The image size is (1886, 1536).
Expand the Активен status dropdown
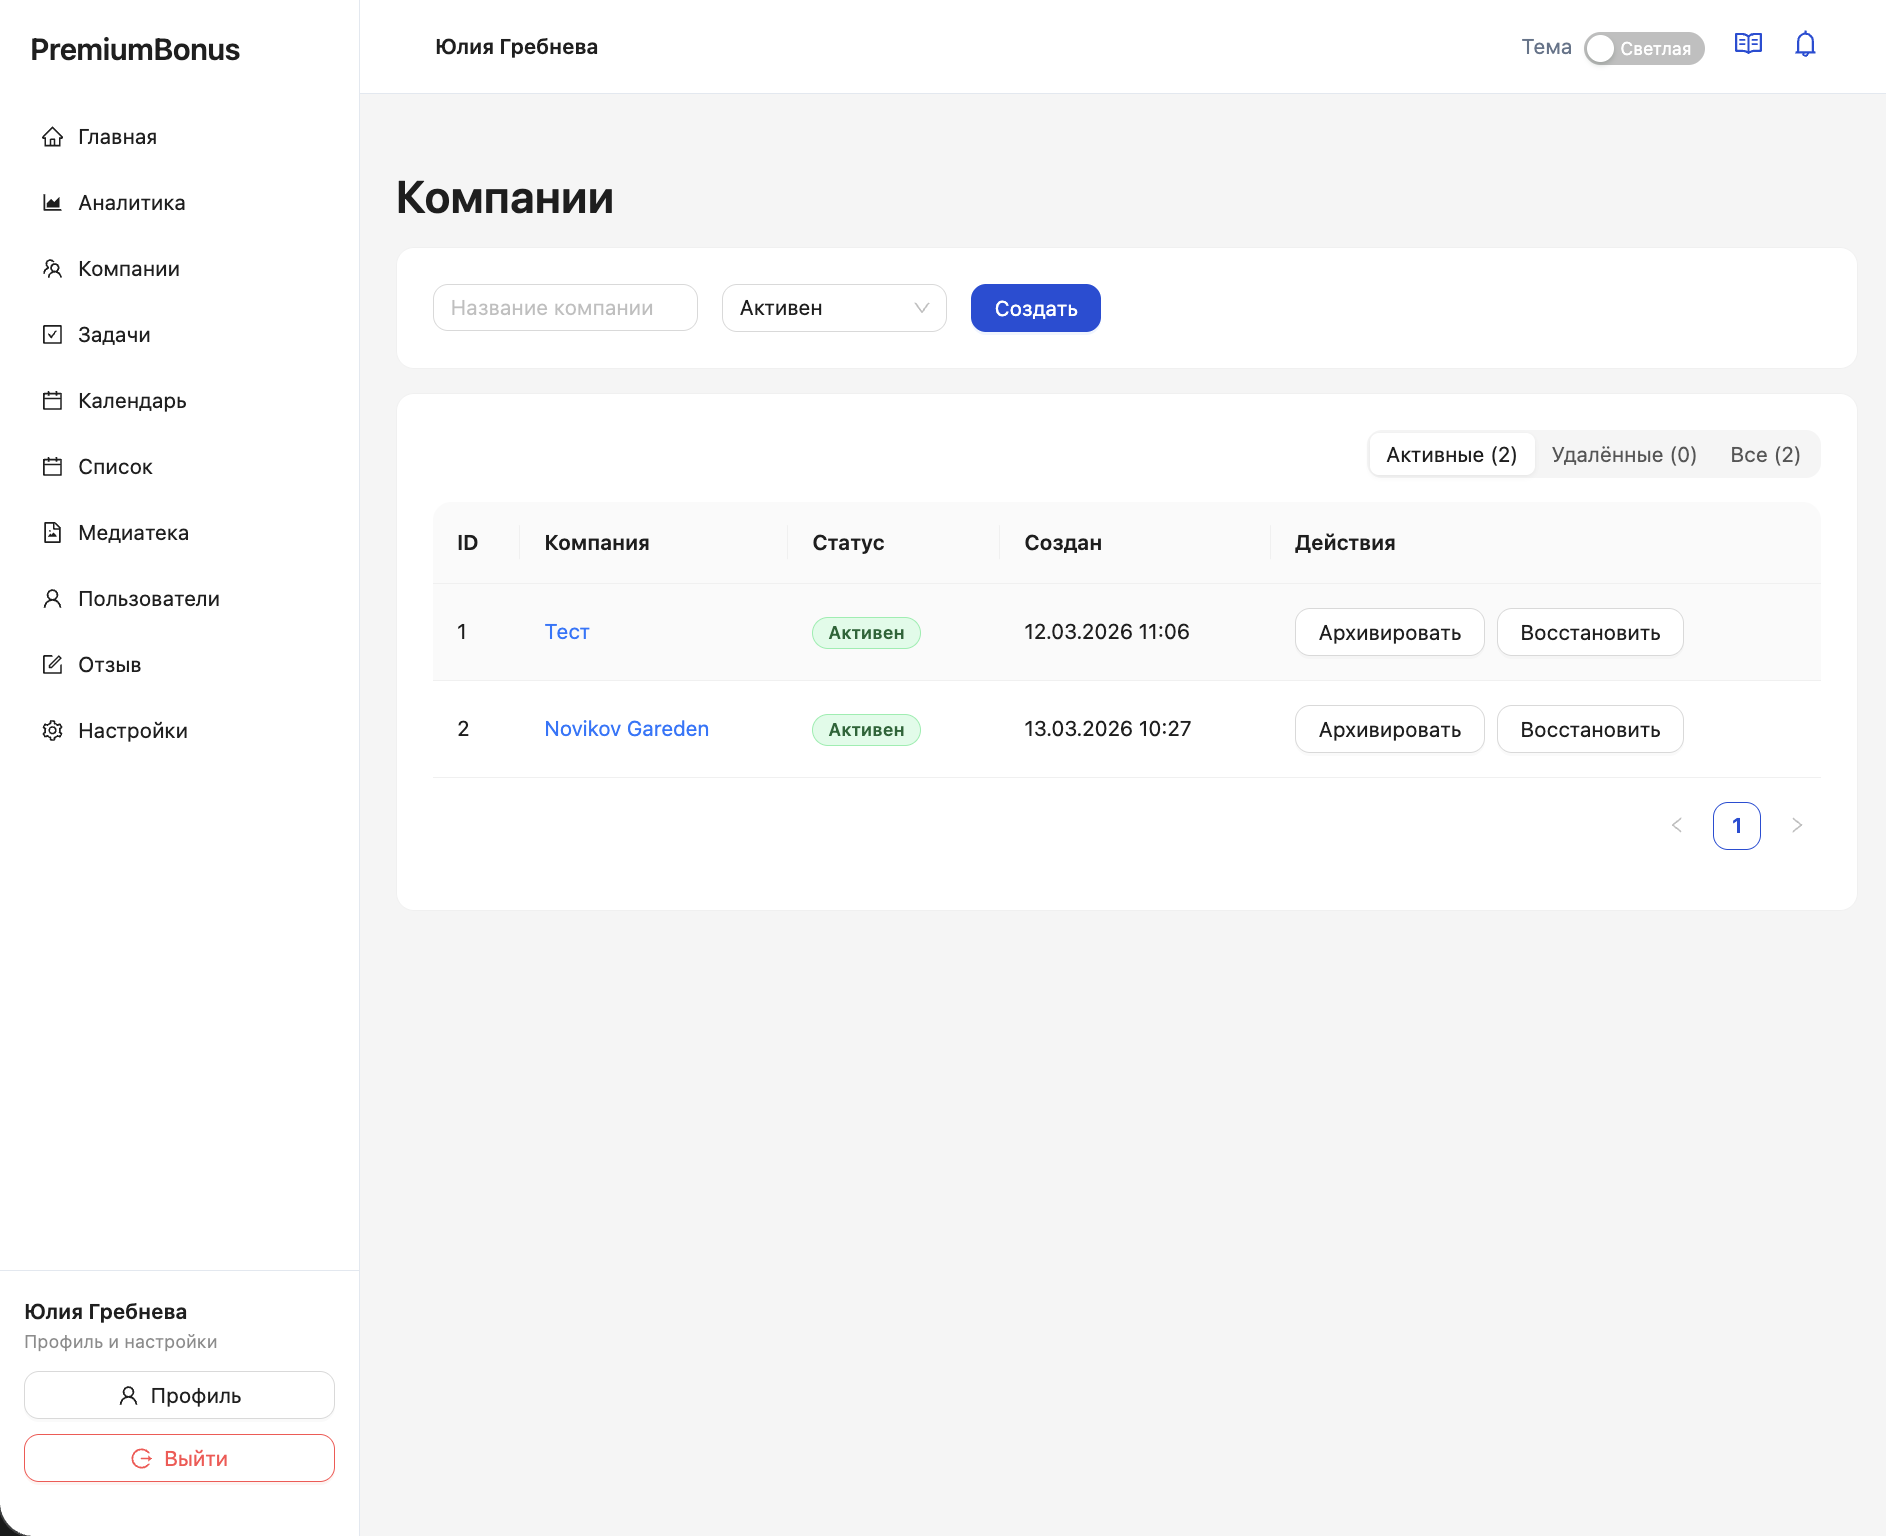point(833,308)
